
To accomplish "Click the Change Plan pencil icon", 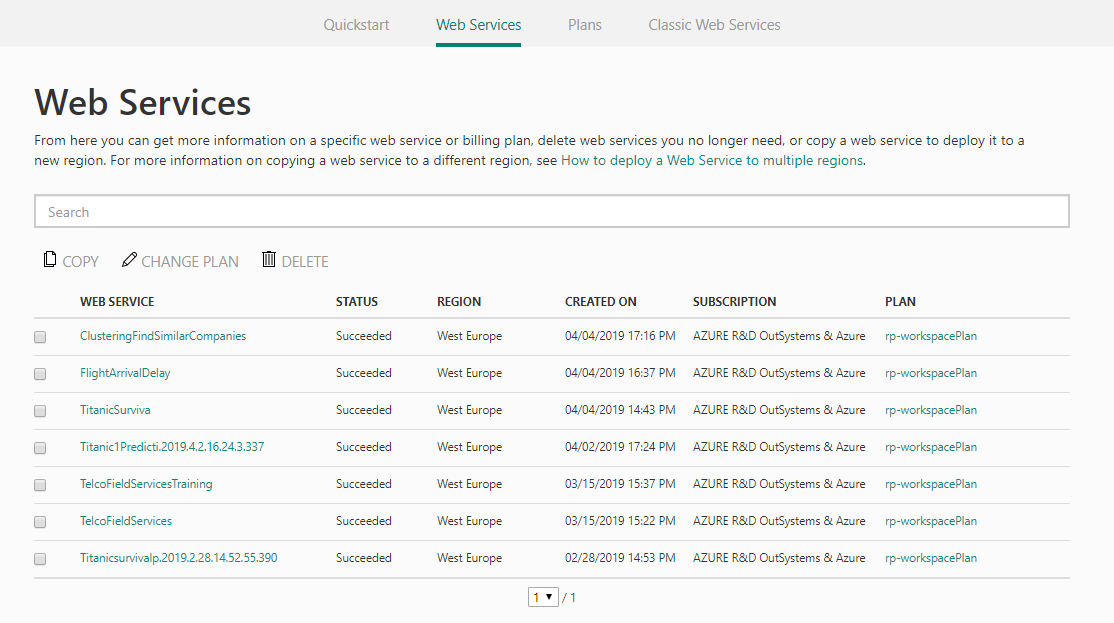I will 129,260.
